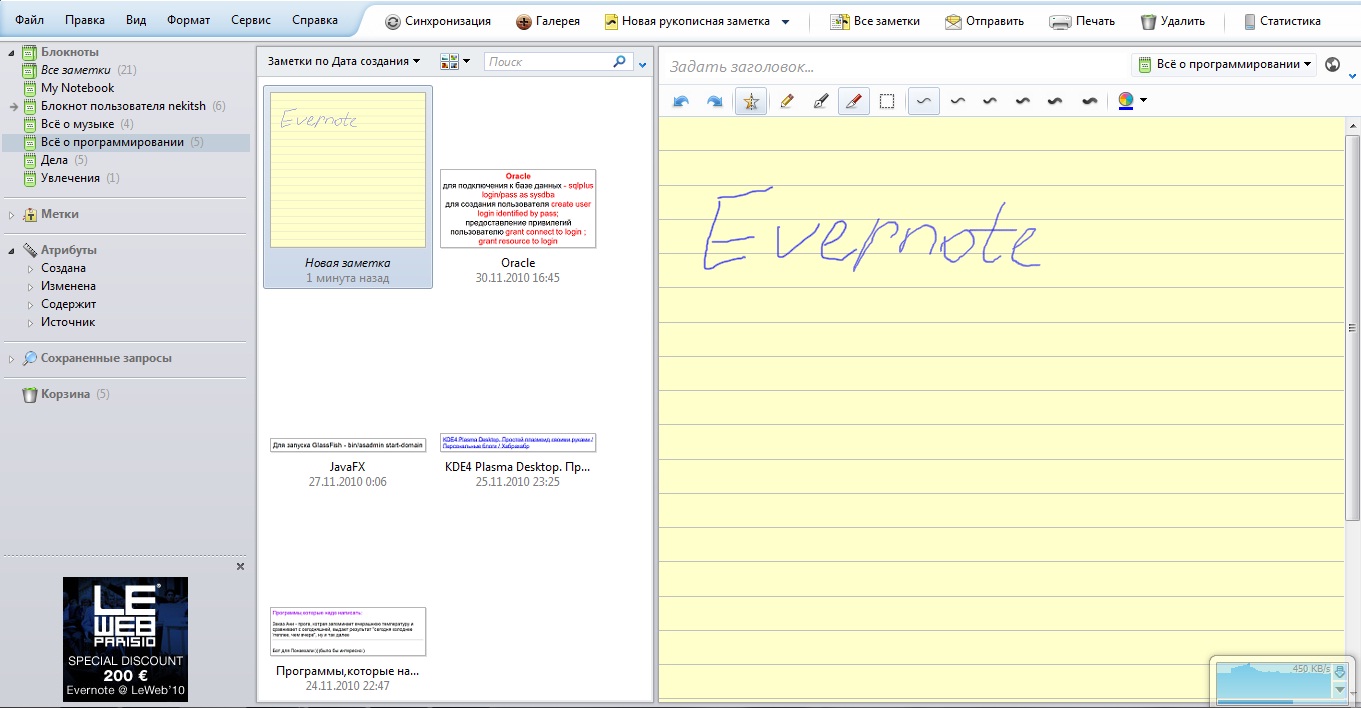Expand Сохраненные запросы section
1361x708 pixels.
pyautogui.click(x=11, y=358)
